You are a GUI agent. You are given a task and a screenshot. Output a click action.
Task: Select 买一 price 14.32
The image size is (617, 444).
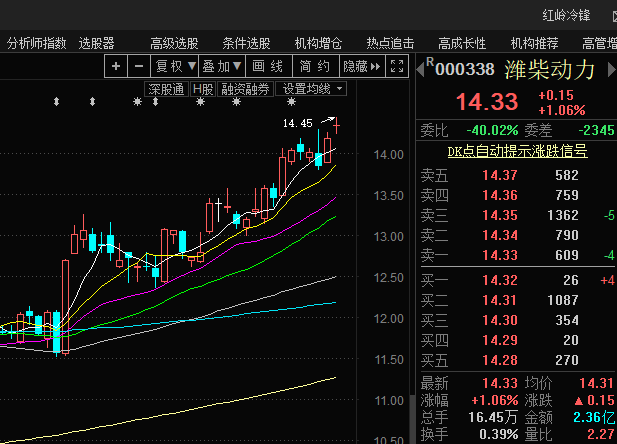500,280
